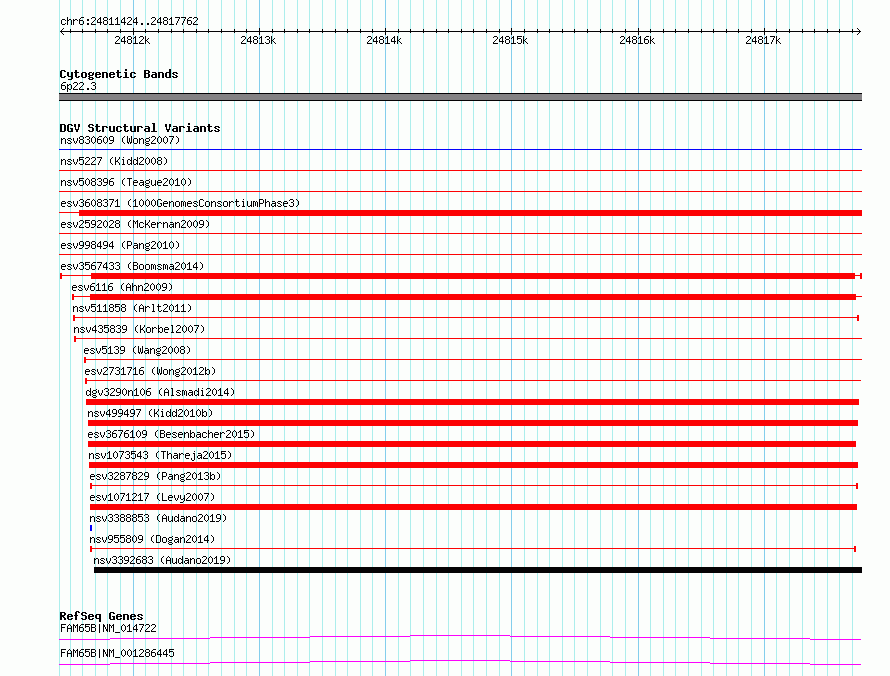Open variant nsv3392683 (Audano2019)
Screen dimensions: 890x676
(x=162, y=560)
